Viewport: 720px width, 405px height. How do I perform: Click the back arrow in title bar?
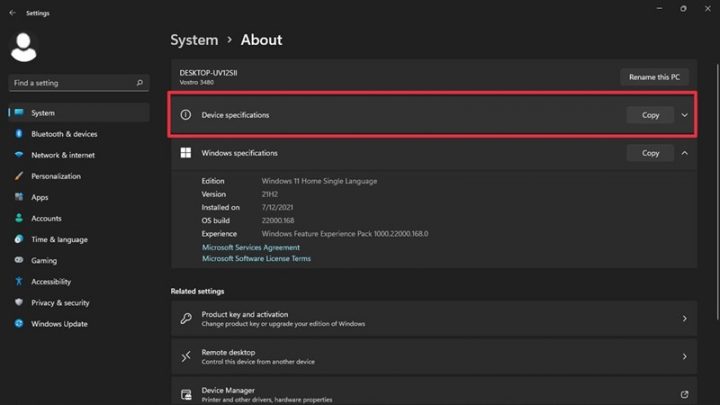12,13
